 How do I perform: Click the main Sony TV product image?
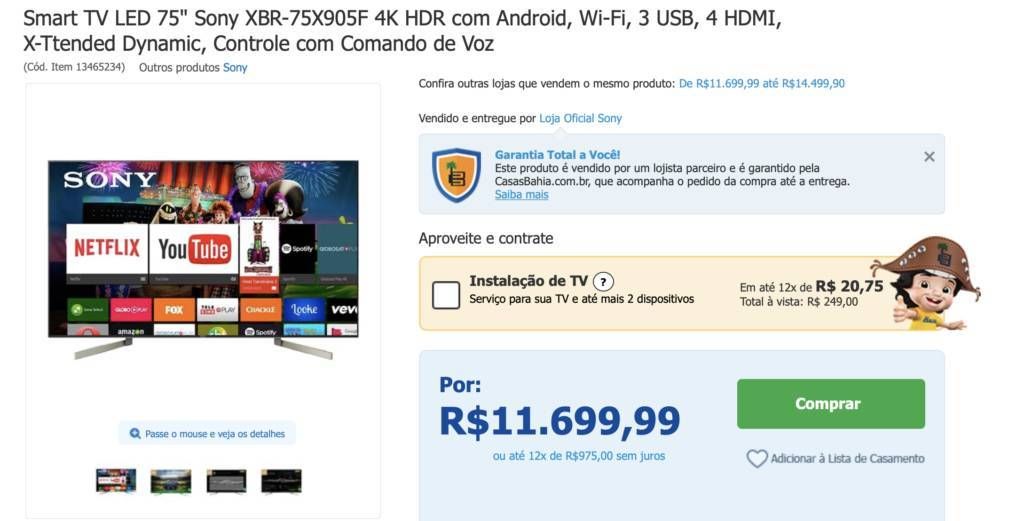203,259
